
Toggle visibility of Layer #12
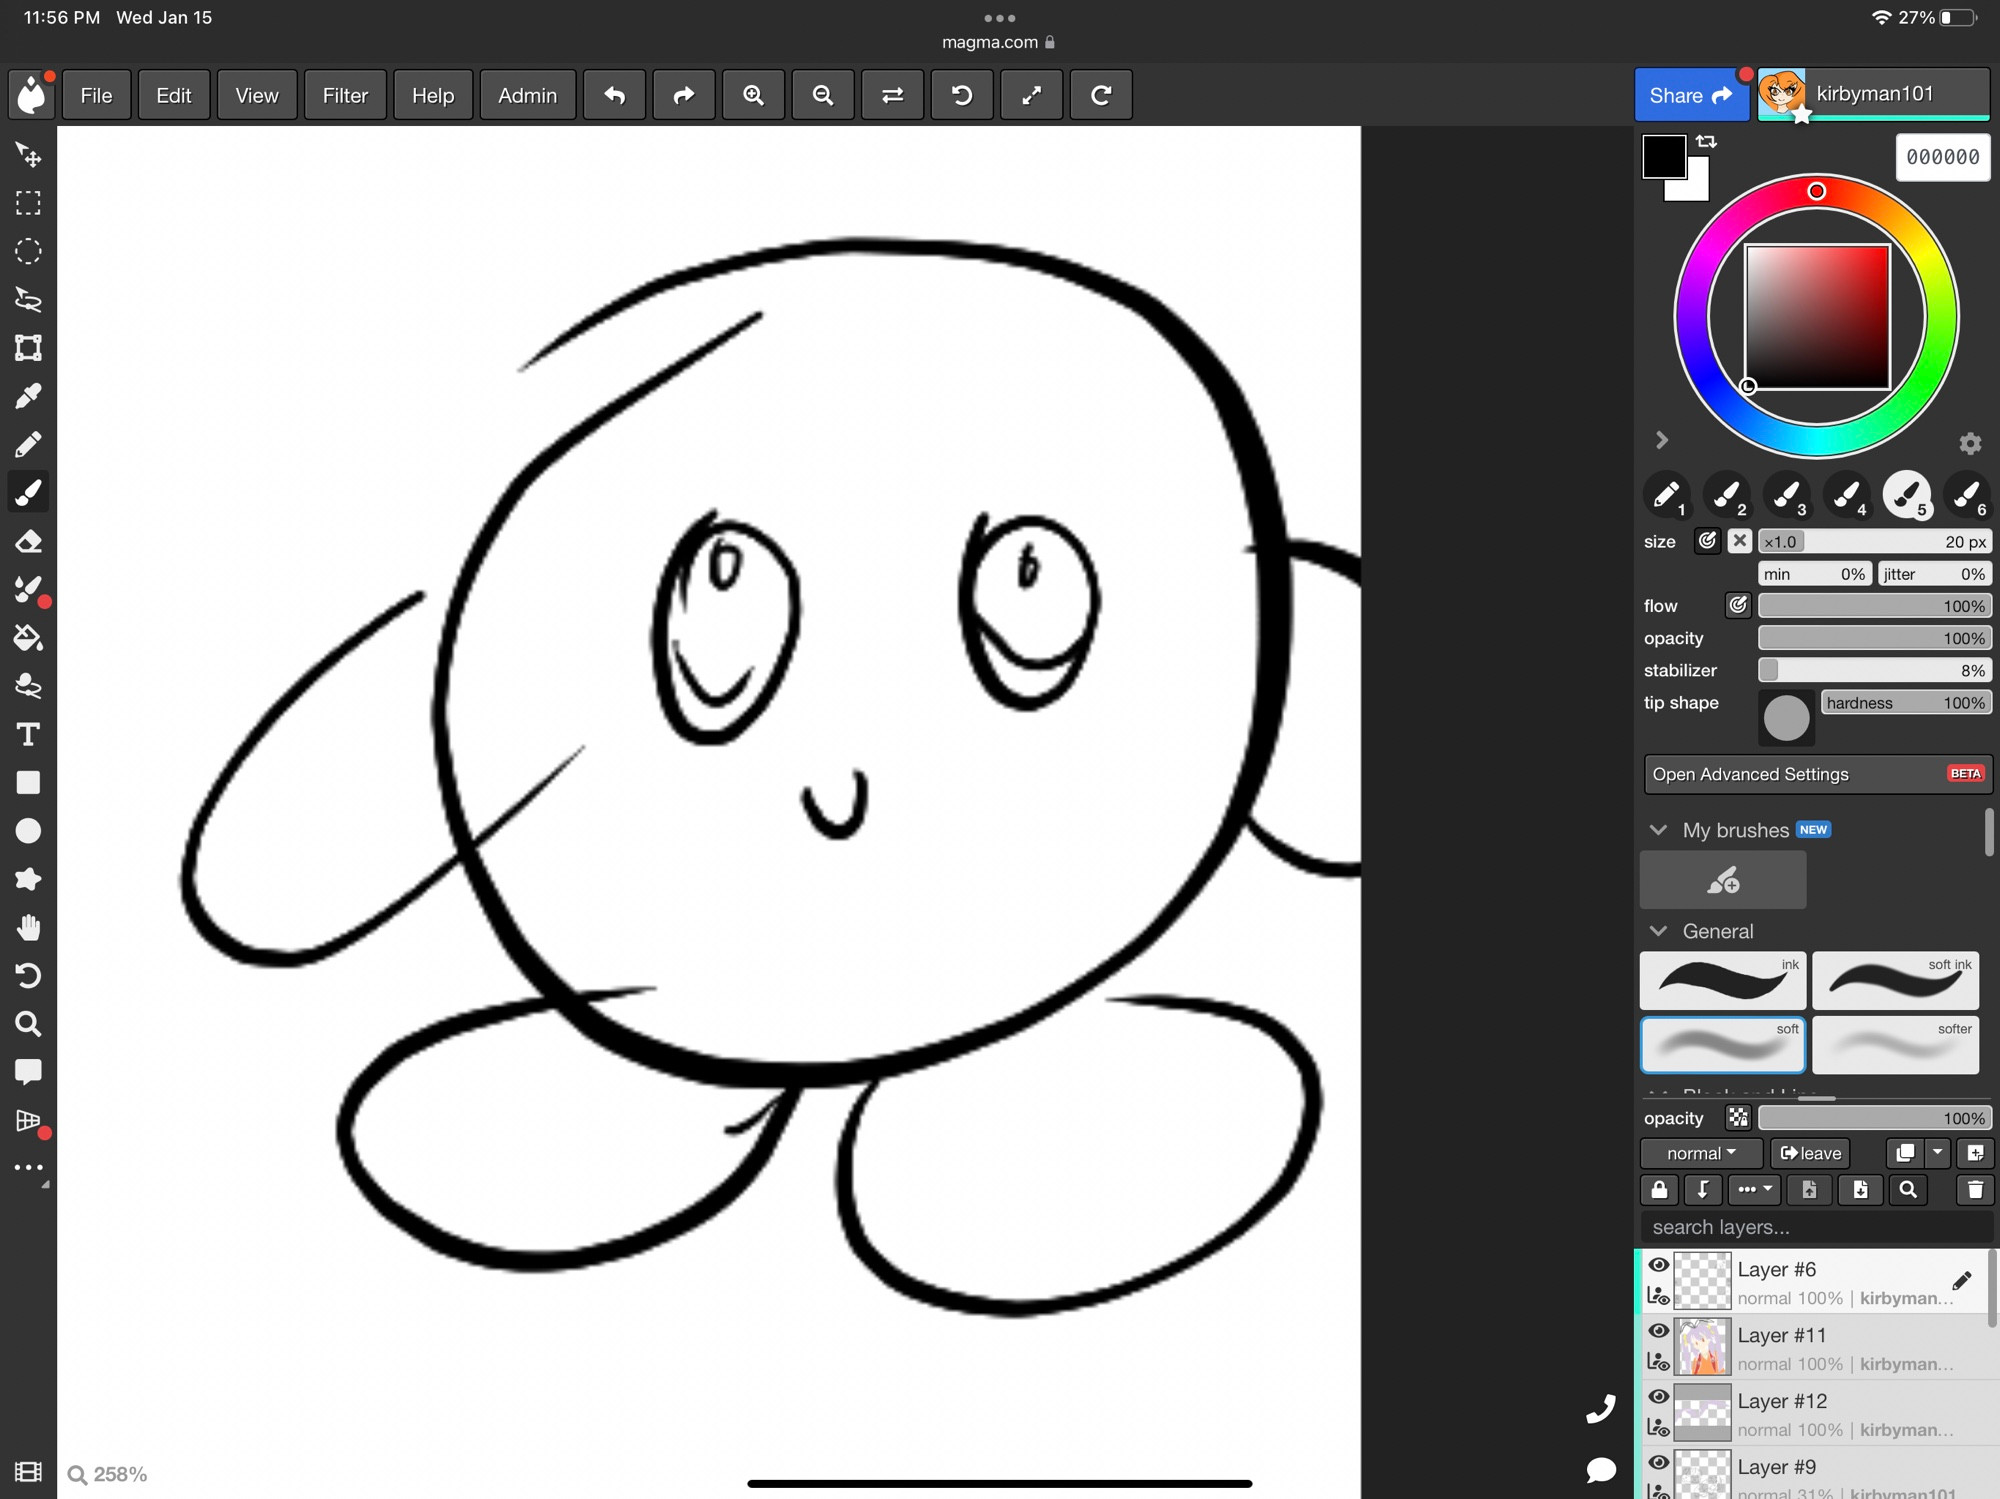1658,1397
